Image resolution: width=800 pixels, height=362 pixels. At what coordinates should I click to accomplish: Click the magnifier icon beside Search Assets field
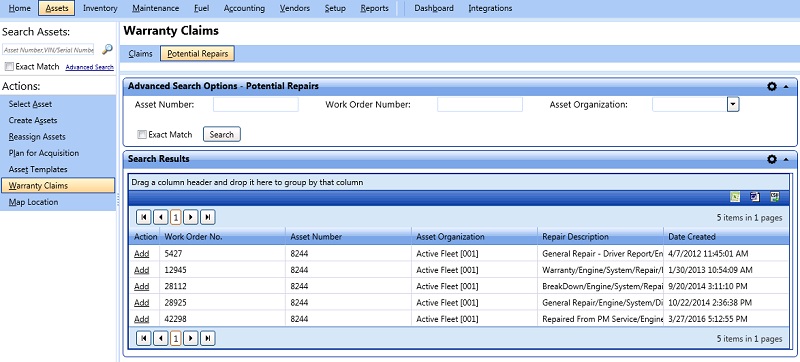[107, 49]
